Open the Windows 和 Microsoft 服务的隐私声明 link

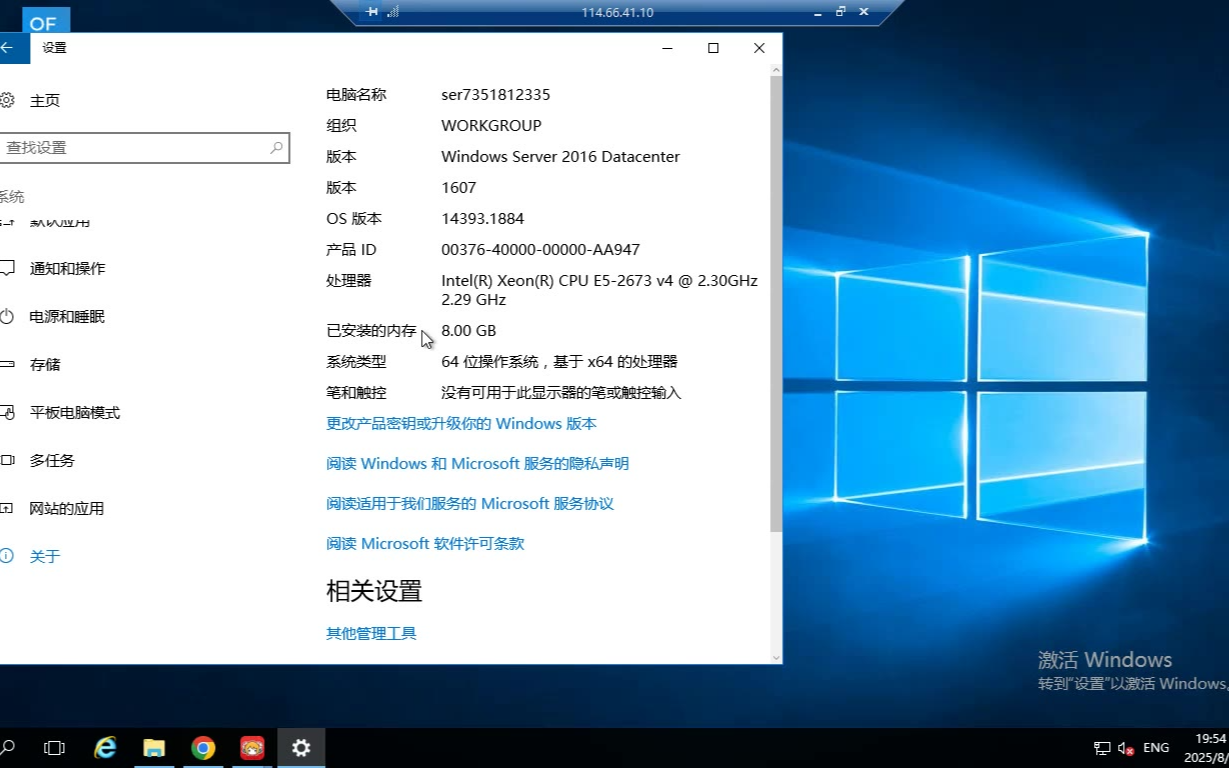pyautogui.click(x=477, y=463)
